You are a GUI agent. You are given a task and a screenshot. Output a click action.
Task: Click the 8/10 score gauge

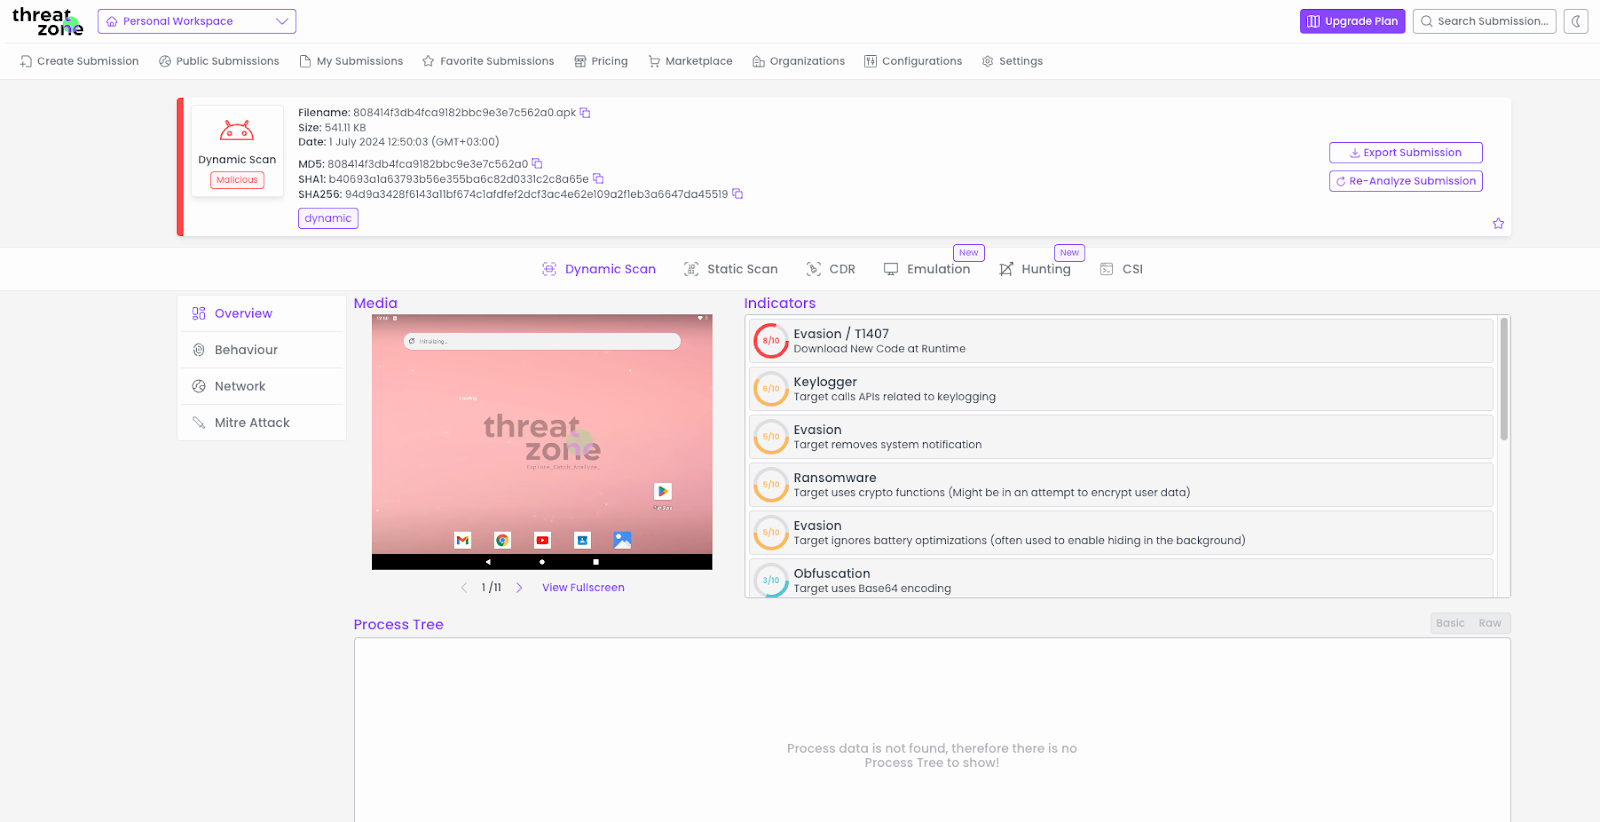click(x=771, y=341)
